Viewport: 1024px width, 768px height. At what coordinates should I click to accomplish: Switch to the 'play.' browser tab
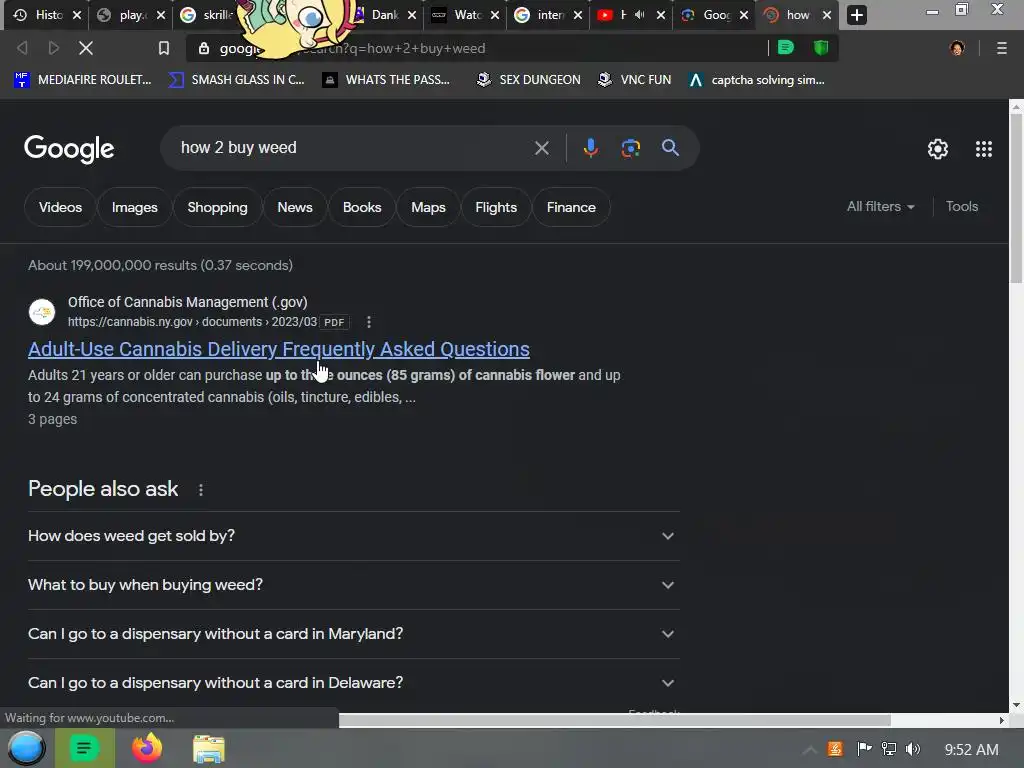(131, 15)
